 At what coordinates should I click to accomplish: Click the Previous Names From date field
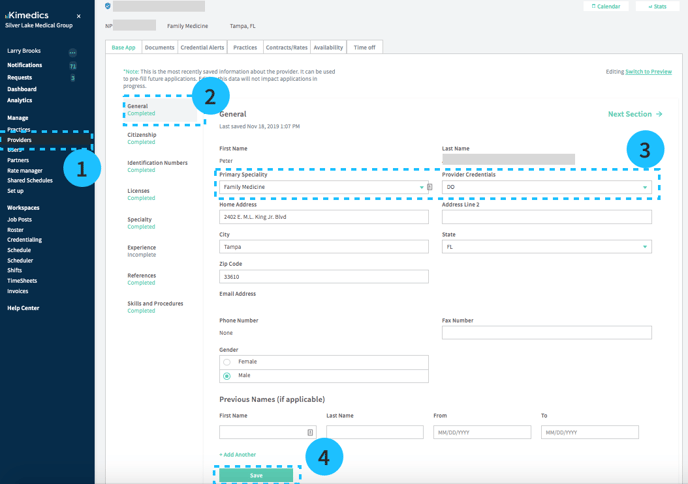point(482,432)
